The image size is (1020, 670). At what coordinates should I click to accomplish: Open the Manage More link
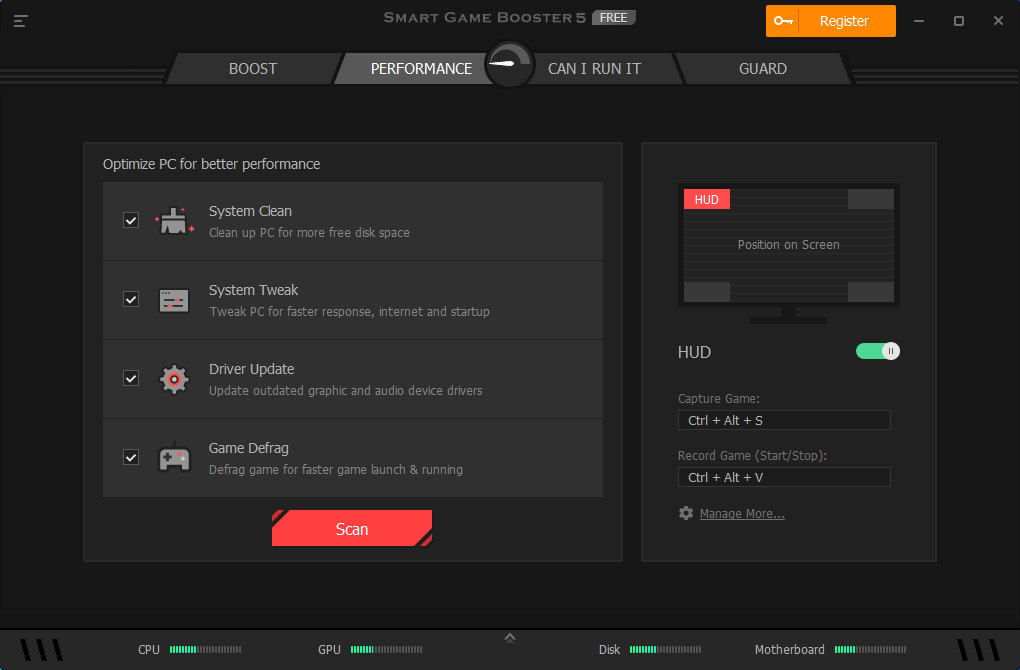742,513
